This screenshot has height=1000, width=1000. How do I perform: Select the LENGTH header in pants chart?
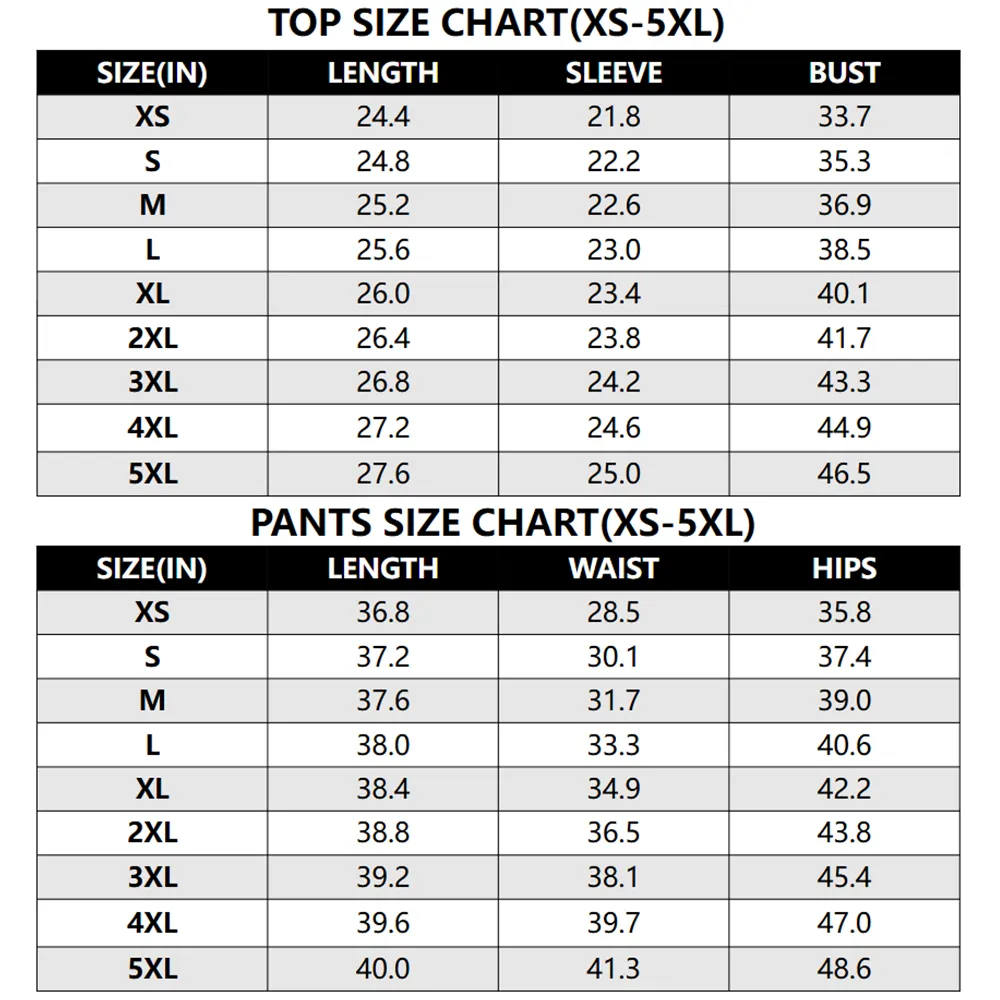click(x=383, y=568)
